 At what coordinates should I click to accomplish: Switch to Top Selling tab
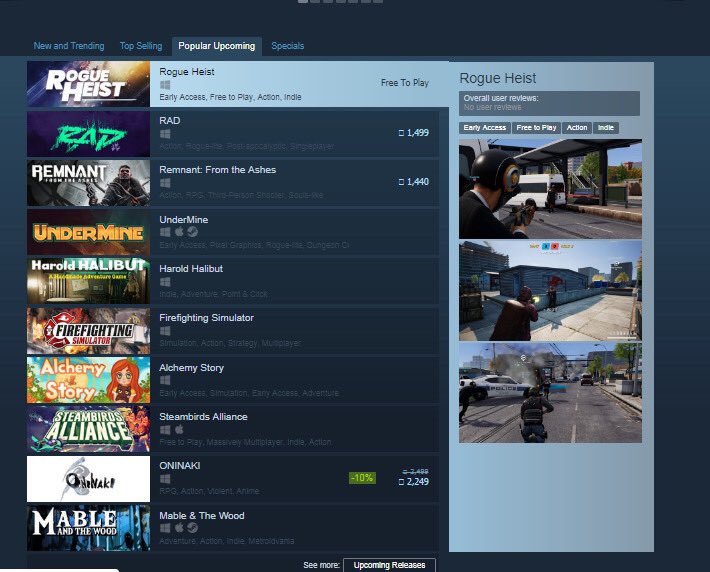[141, 46]
